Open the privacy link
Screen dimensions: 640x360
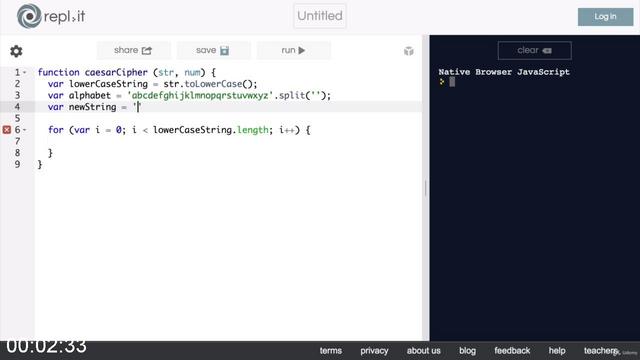click(374, 351)
